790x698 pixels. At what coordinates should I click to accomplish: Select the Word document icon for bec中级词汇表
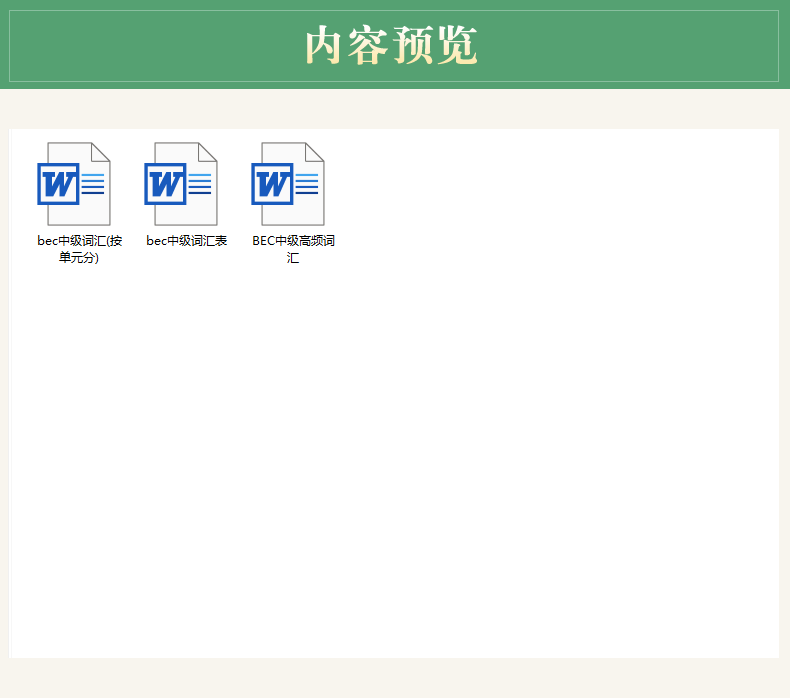181,184
